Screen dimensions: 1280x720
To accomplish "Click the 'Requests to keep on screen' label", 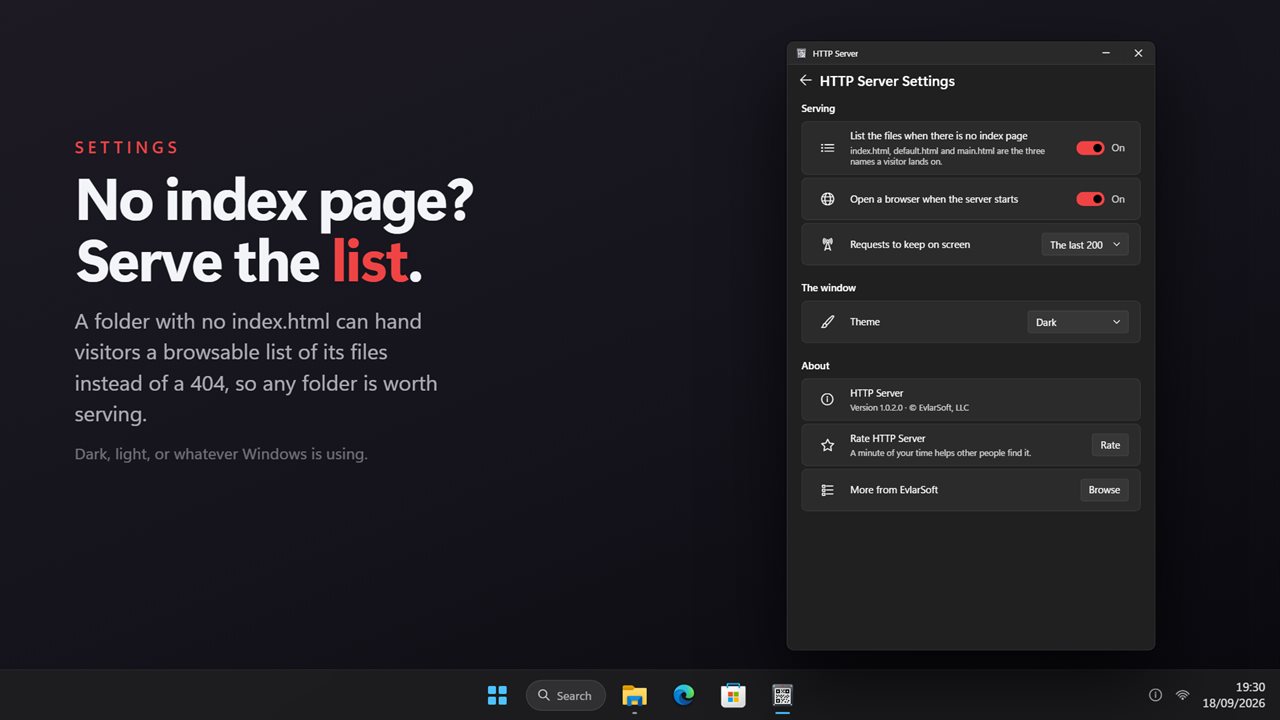I will point(910,244).
